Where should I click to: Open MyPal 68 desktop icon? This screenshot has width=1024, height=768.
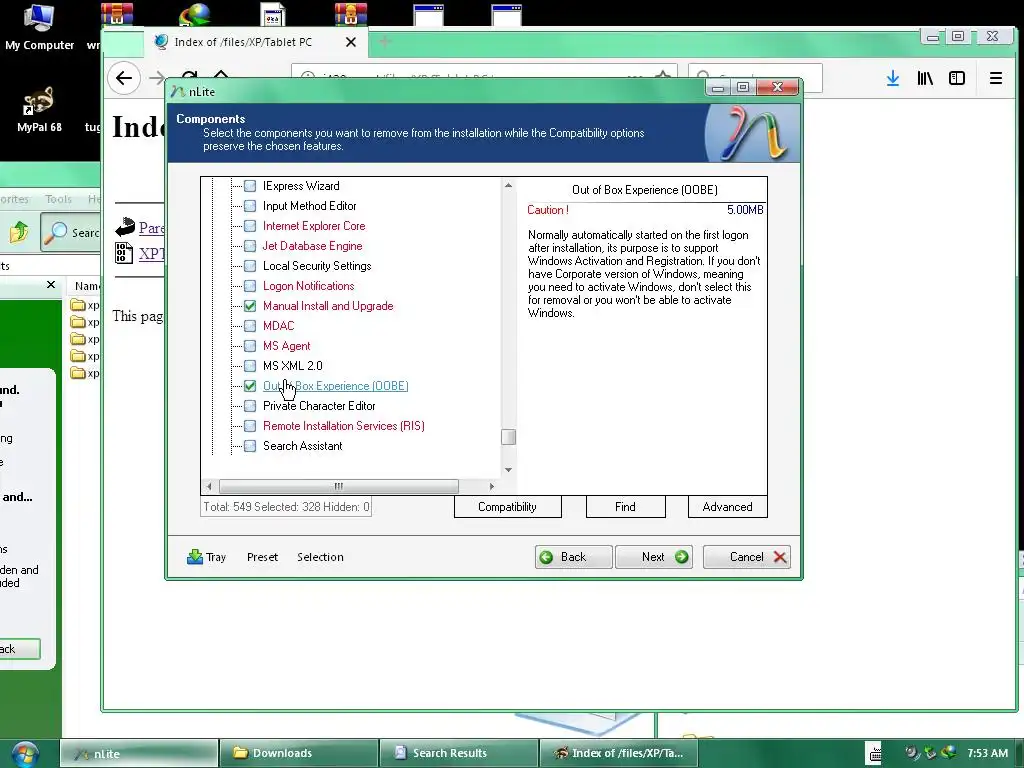pos(39,110)
